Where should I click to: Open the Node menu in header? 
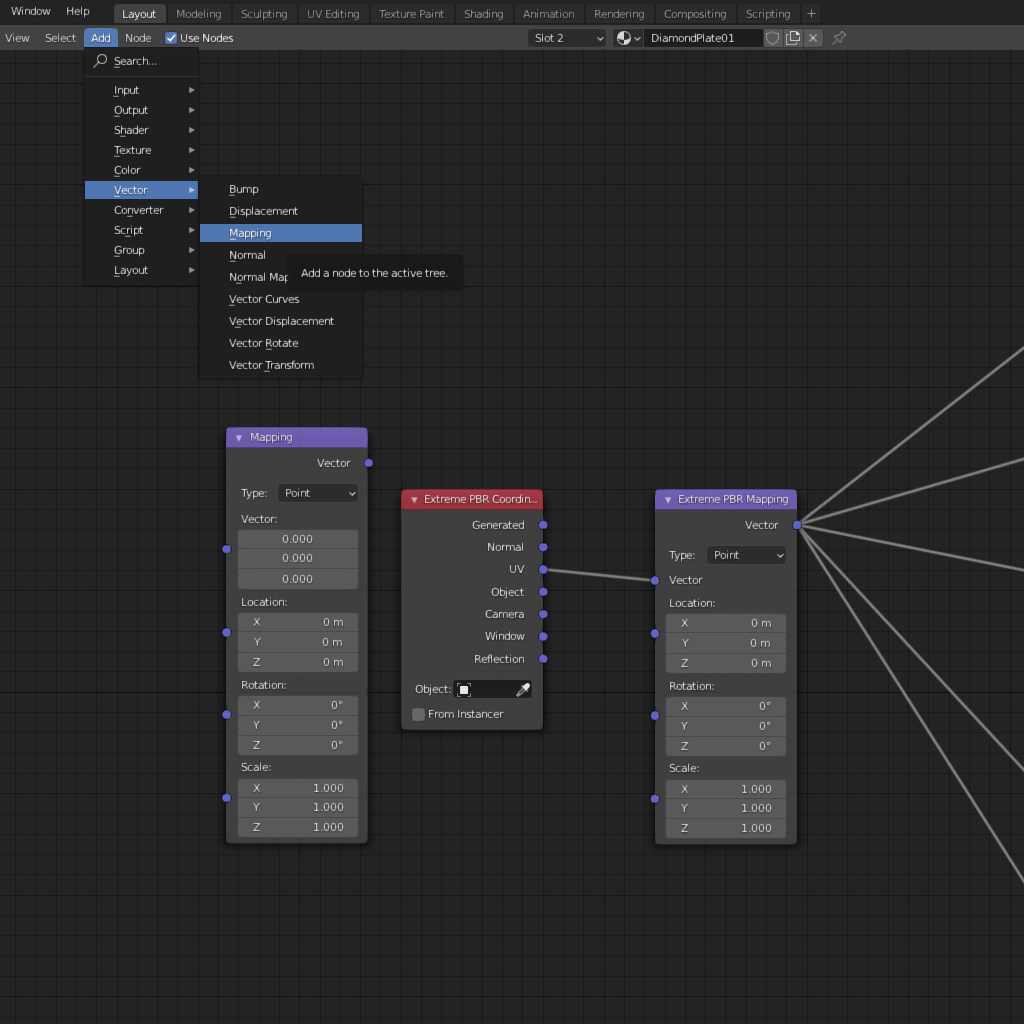coord(138,38)
